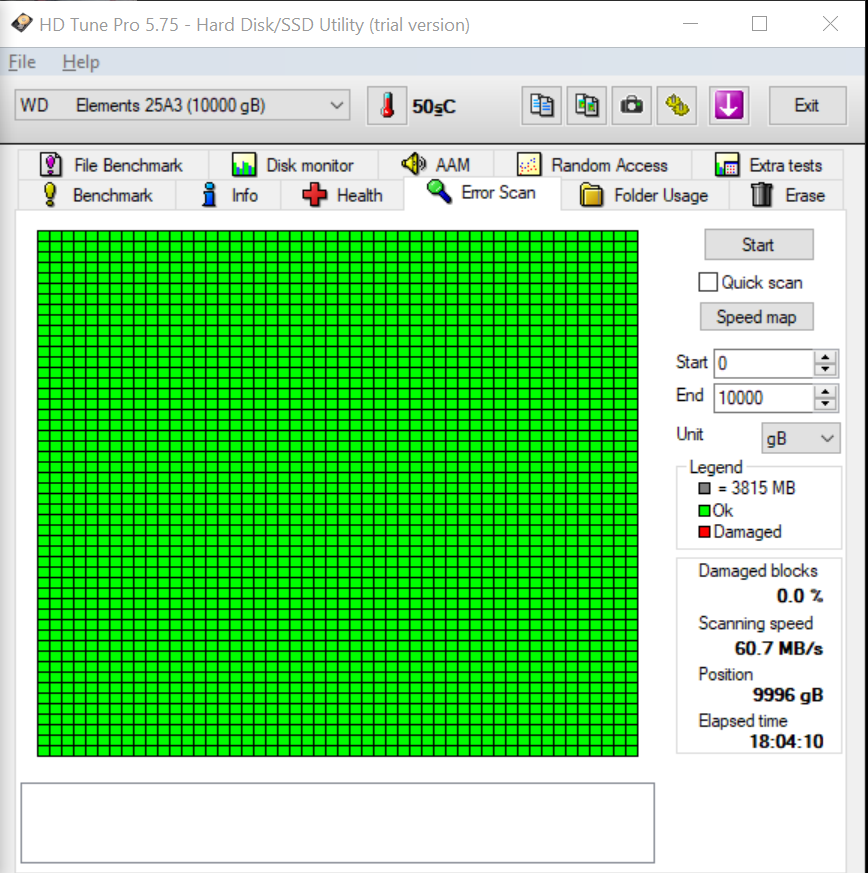Click into the End position field

coord(762,397)
